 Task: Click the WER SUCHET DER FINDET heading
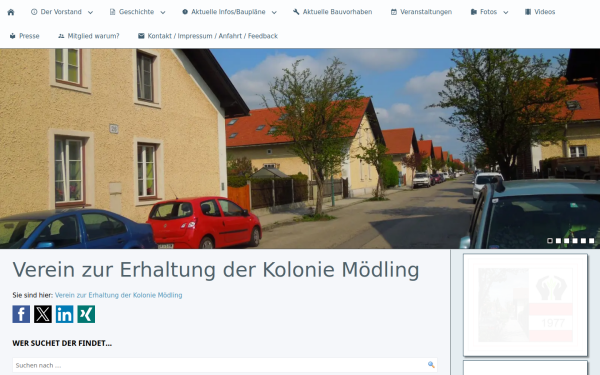point(62,343)
